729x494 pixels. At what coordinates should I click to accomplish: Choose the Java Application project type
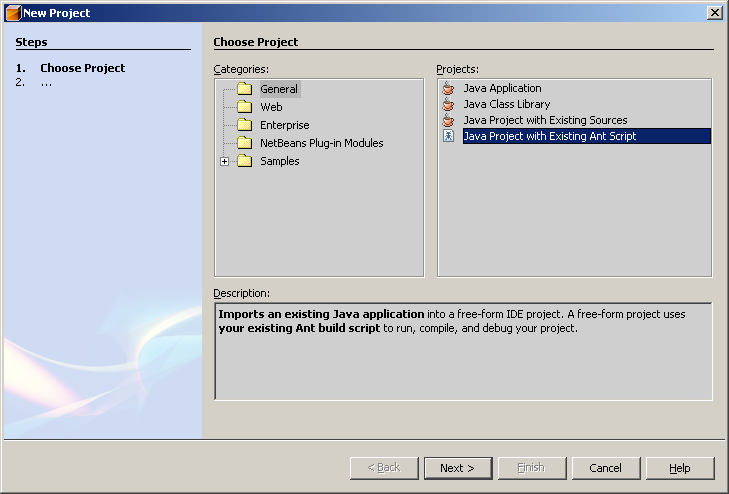tap(502, 88)
